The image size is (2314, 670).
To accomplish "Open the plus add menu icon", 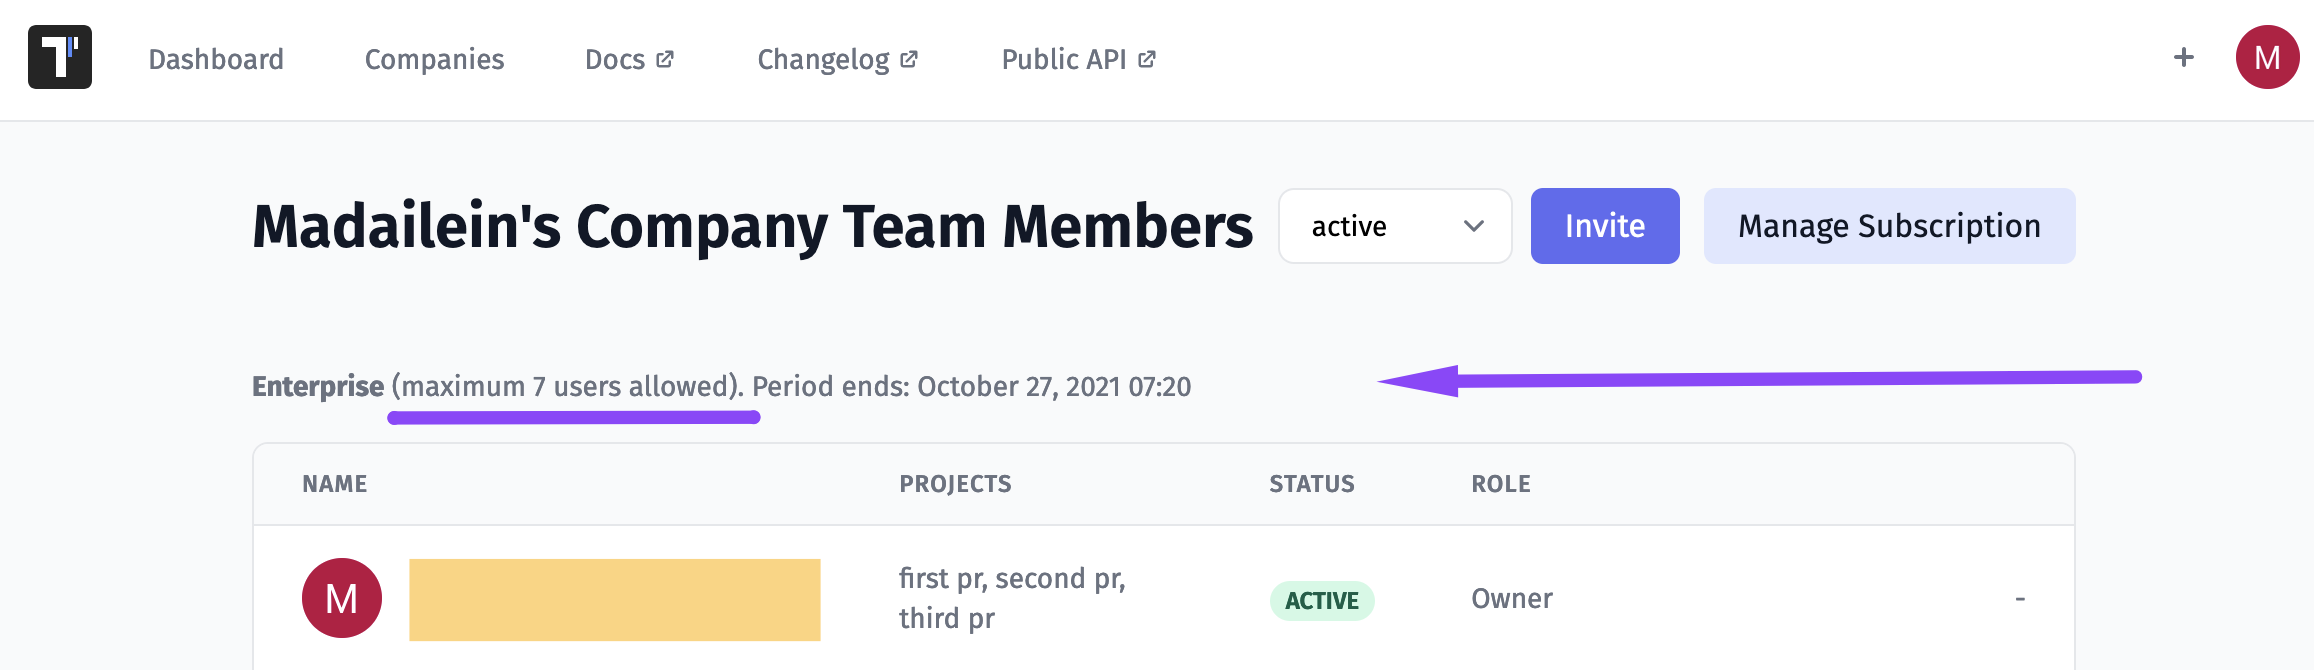I will [2184, 57].
